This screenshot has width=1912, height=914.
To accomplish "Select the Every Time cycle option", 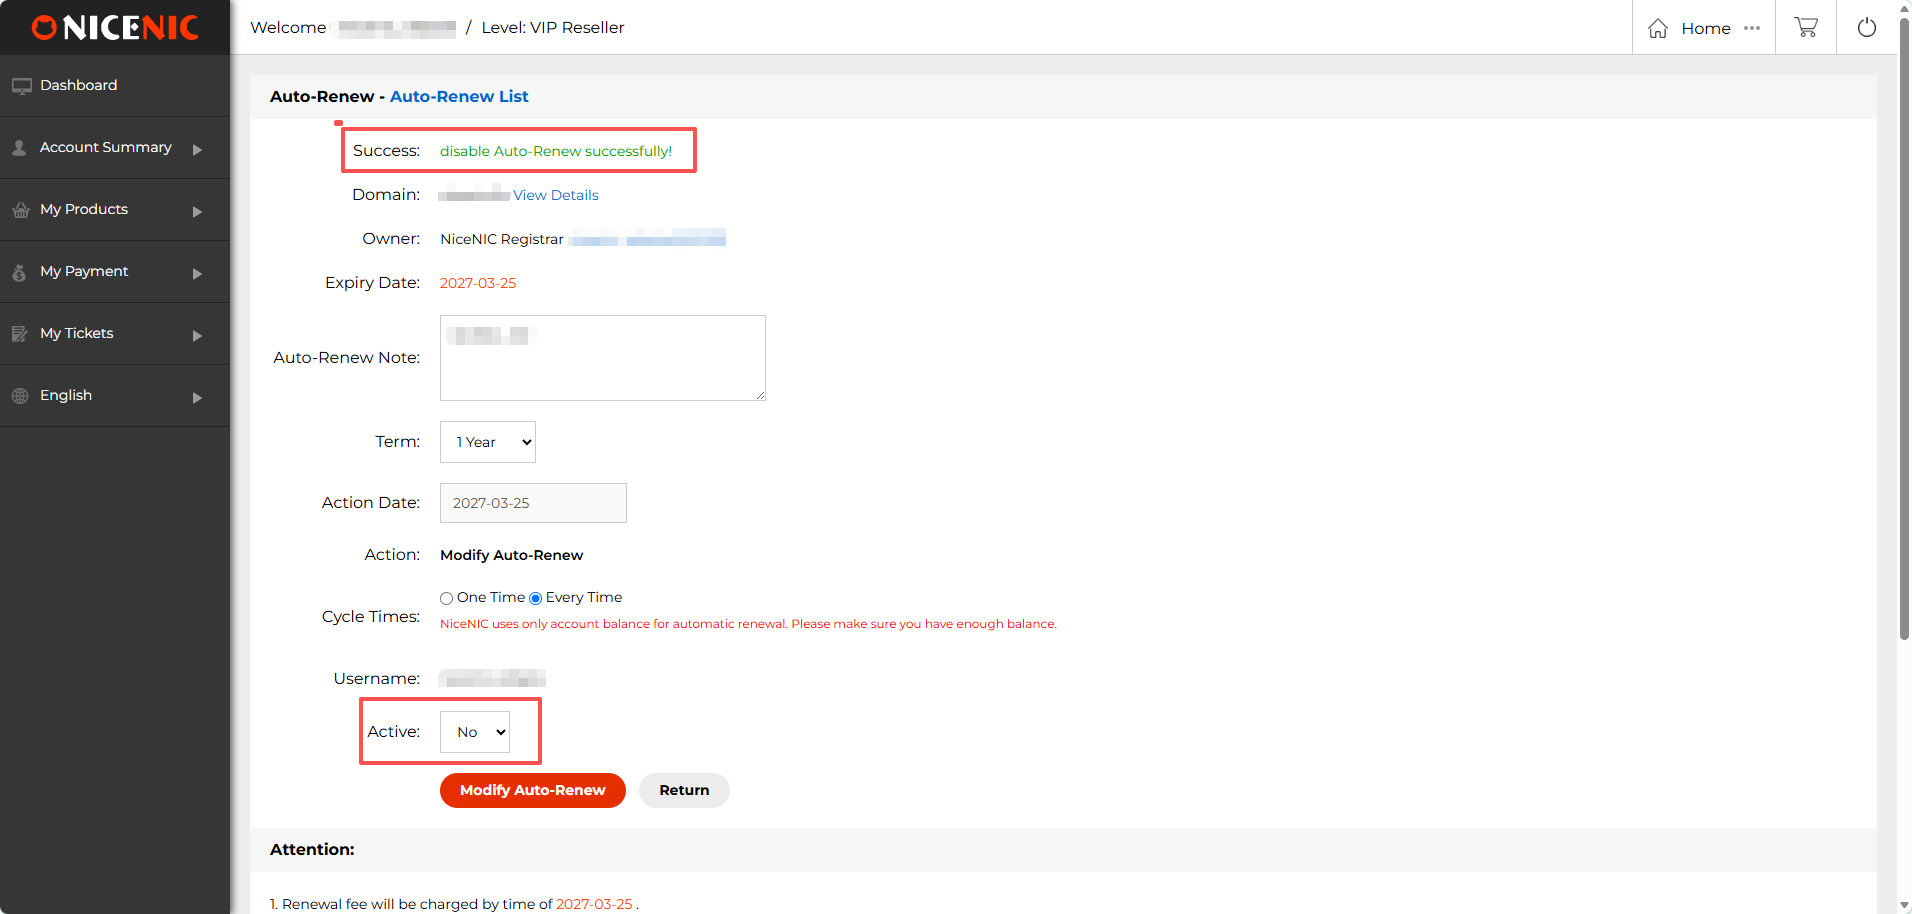I will click(x=536, y=598).
